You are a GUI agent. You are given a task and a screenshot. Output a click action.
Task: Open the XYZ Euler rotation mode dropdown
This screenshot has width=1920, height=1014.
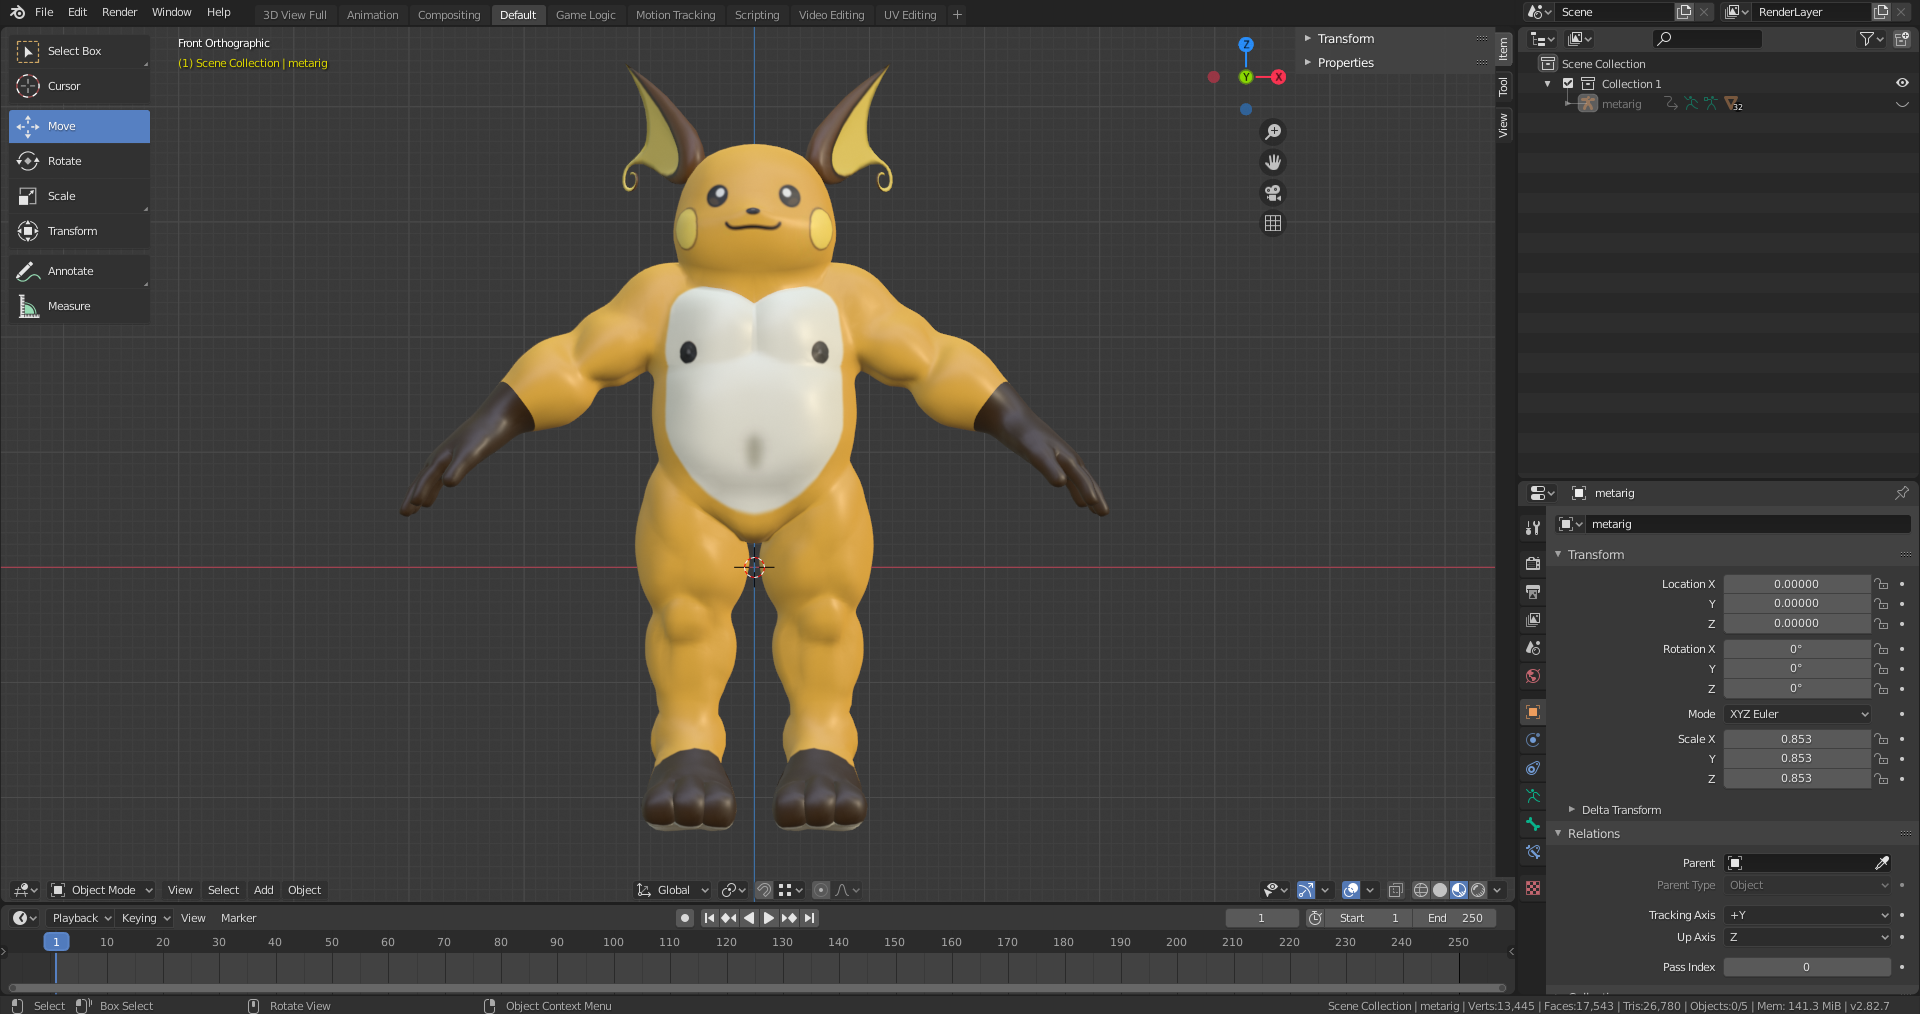click(1797, 714)
